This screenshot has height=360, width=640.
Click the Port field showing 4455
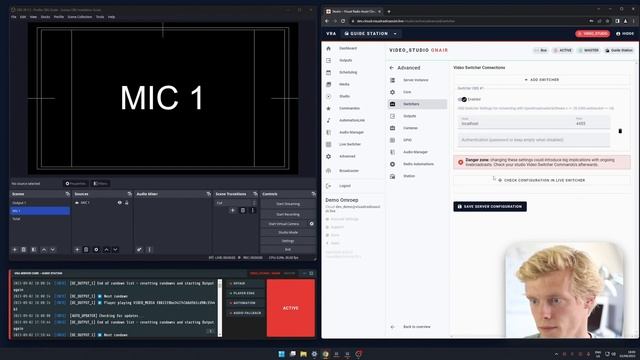pos(592,122)
